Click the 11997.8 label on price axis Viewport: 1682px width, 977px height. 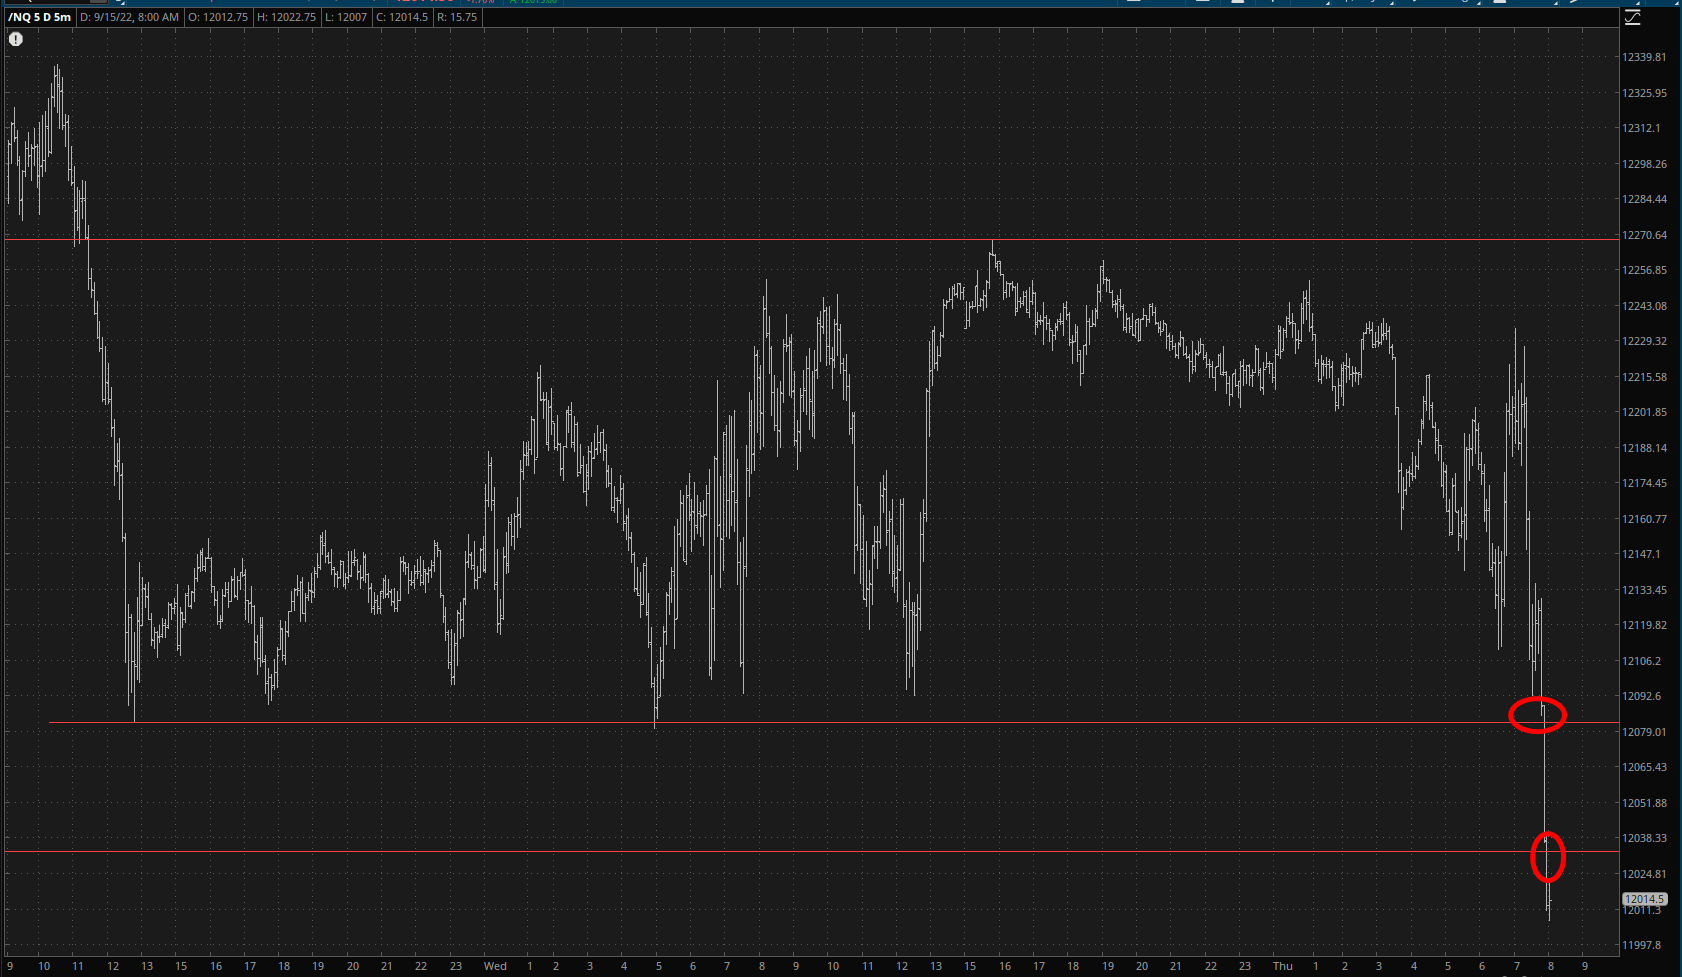(1641, 945)
